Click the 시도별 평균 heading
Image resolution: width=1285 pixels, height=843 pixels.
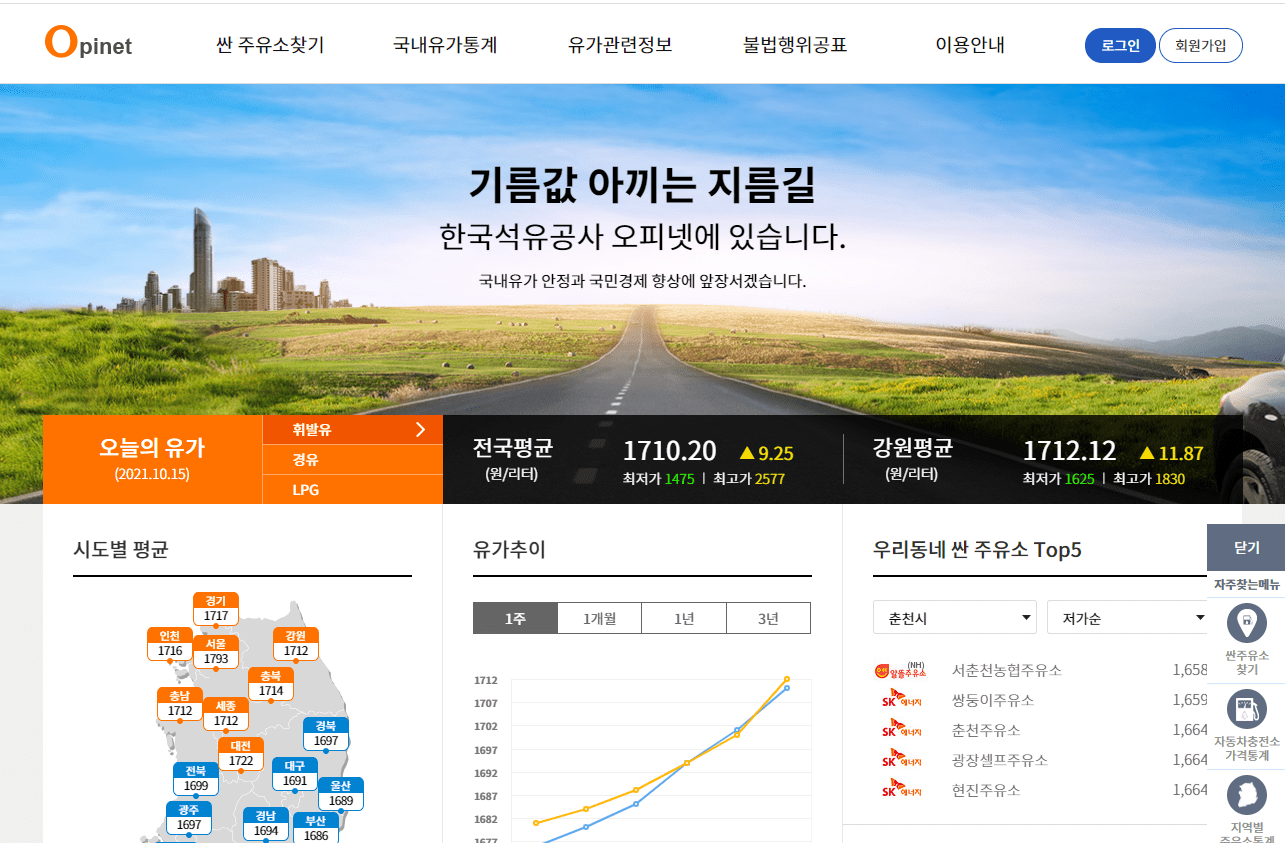[120, 549]
